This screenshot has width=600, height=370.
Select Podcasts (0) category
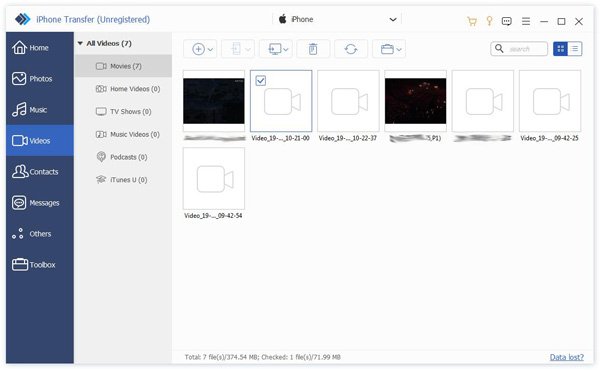coord(123,157)
